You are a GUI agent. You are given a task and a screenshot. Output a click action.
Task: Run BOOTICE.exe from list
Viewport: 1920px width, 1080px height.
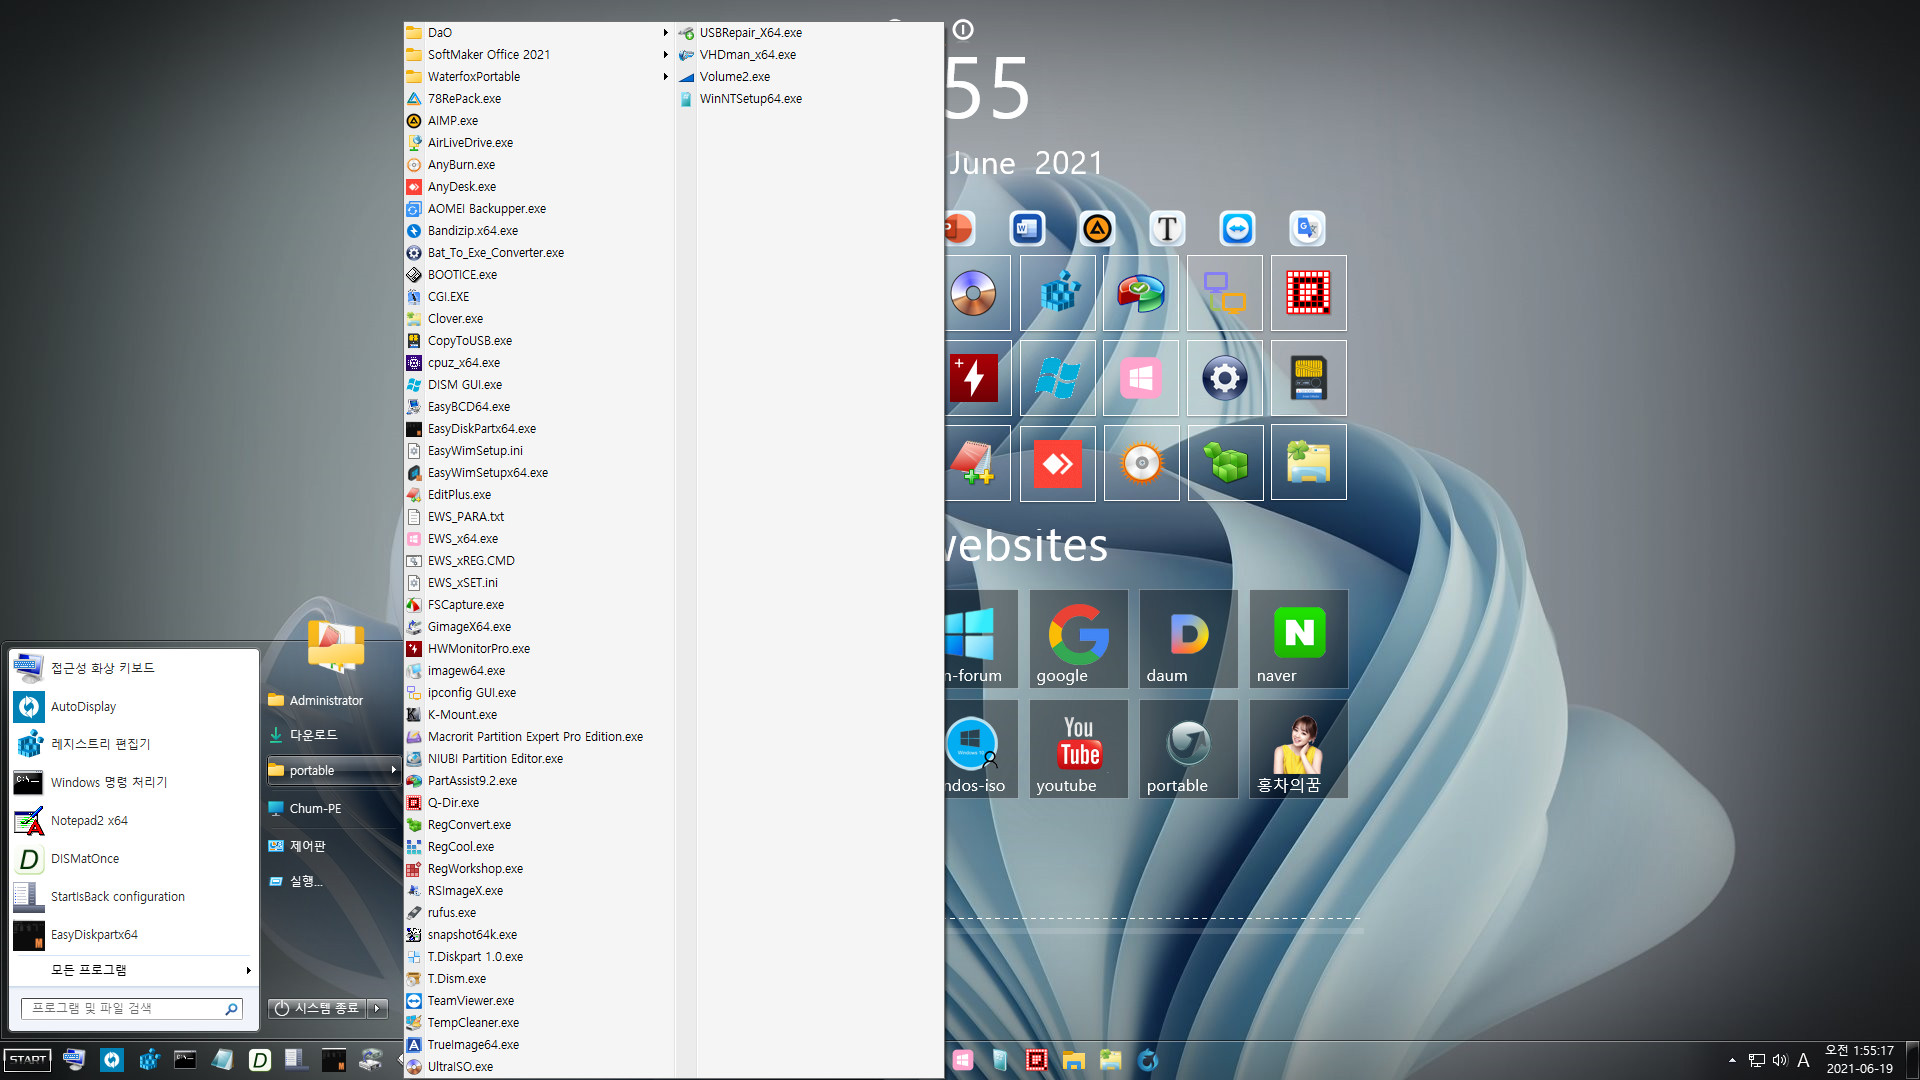click(537, 275)
